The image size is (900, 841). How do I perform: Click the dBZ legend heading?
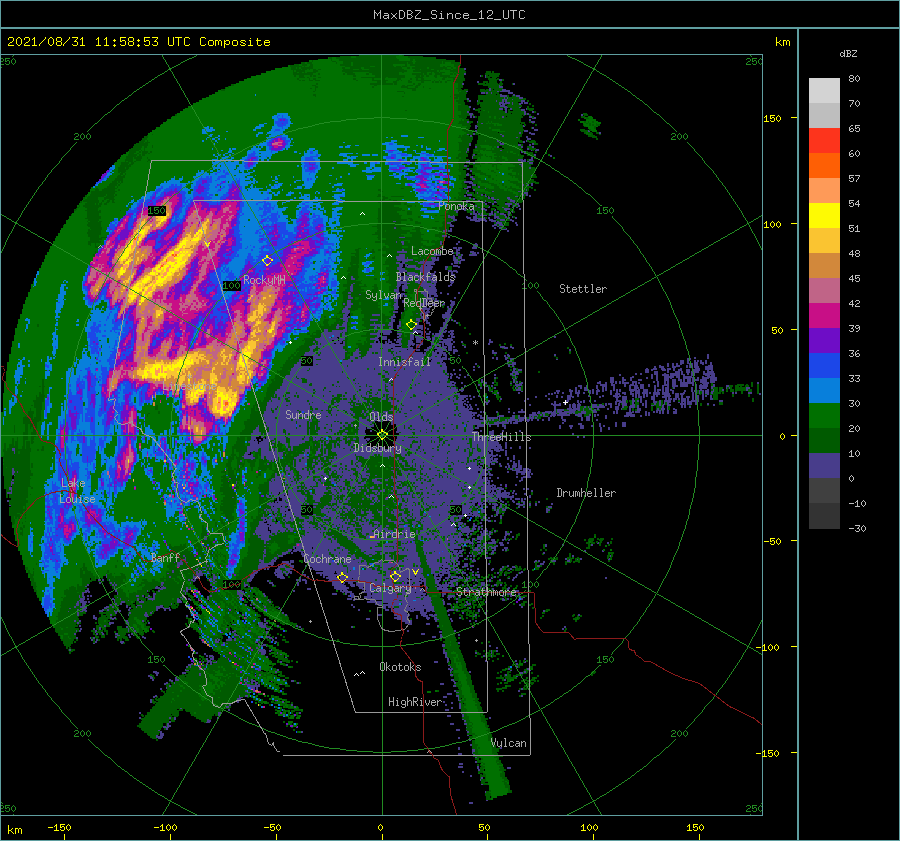(x=848, y=53)
